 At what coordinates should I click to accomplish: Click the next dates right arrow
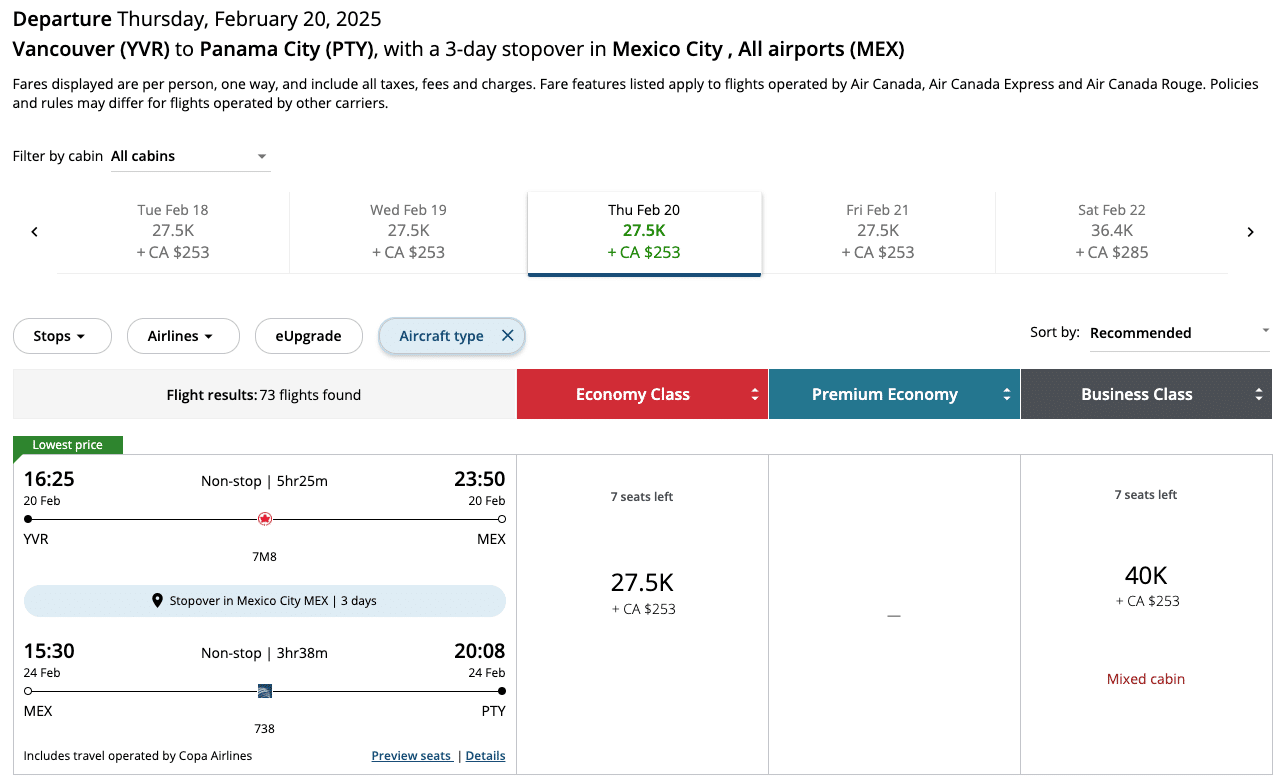[x=1250, y=232]
